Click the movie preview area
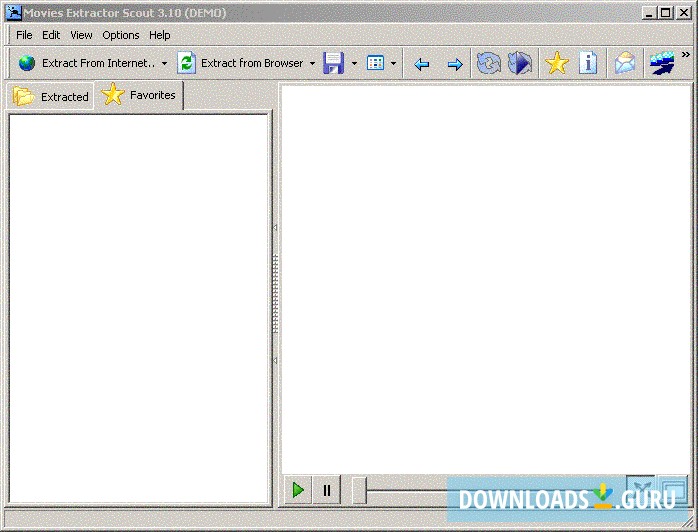 486,280
